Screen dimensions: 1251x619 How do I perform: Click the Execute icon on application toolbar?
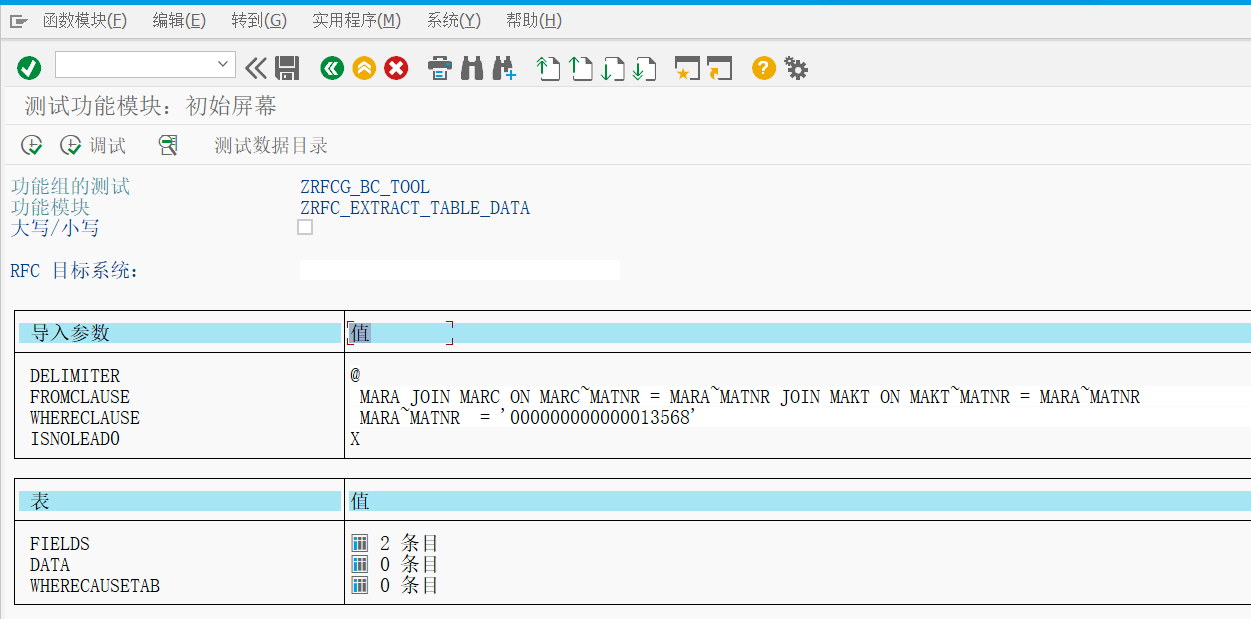31,144
